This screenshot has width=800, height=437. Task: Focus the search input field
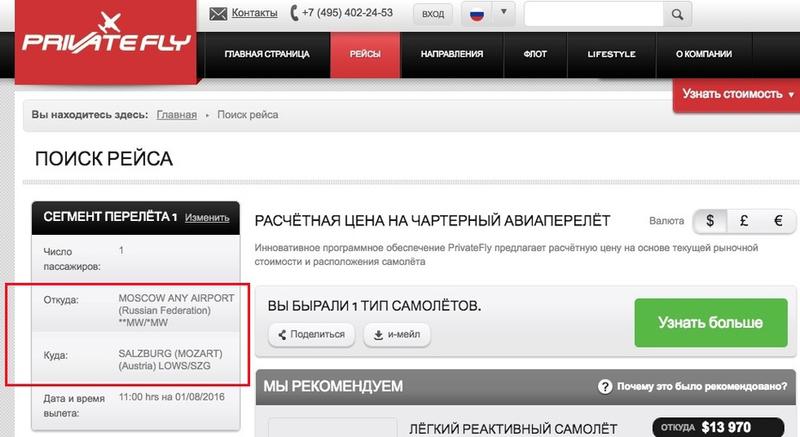pos(594,14)
